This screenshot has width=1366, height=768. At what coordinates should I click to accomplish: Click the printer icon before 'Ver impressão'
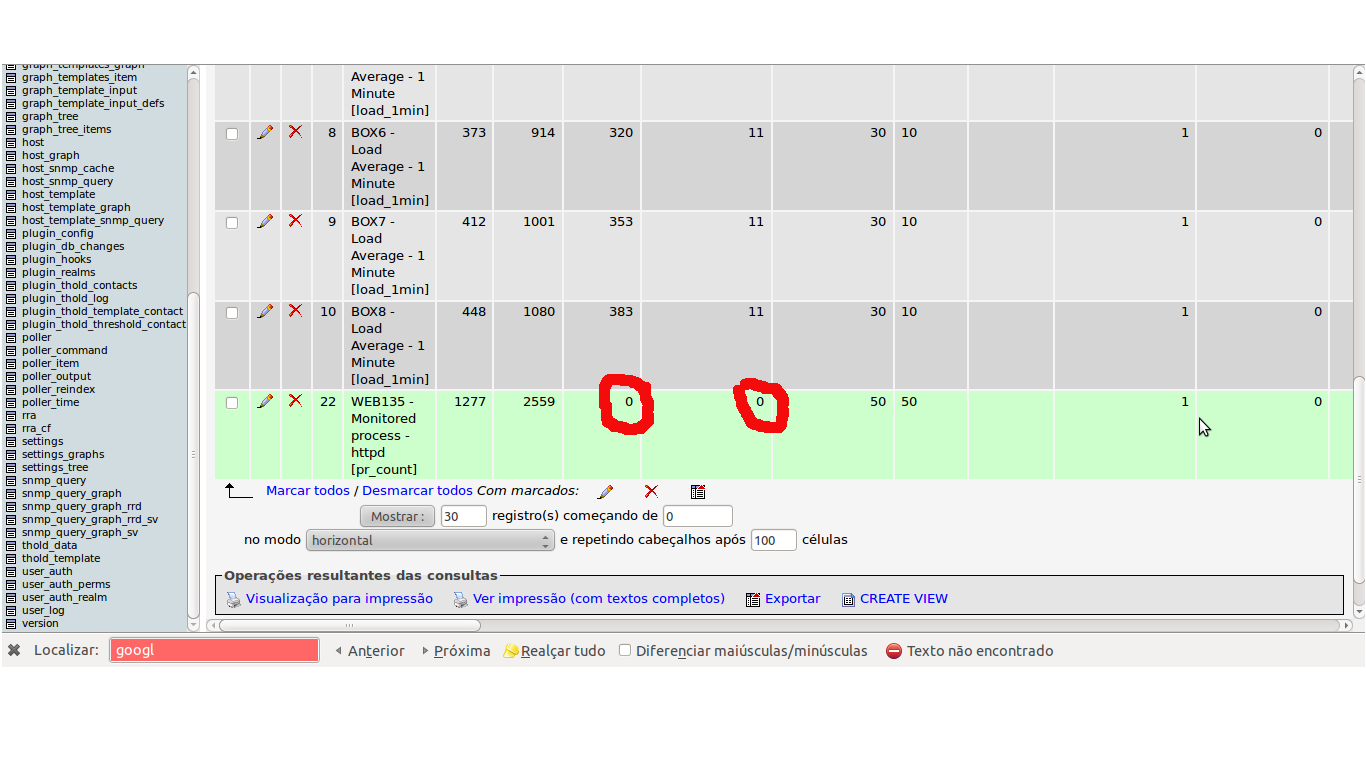click(x=460, y=600)
